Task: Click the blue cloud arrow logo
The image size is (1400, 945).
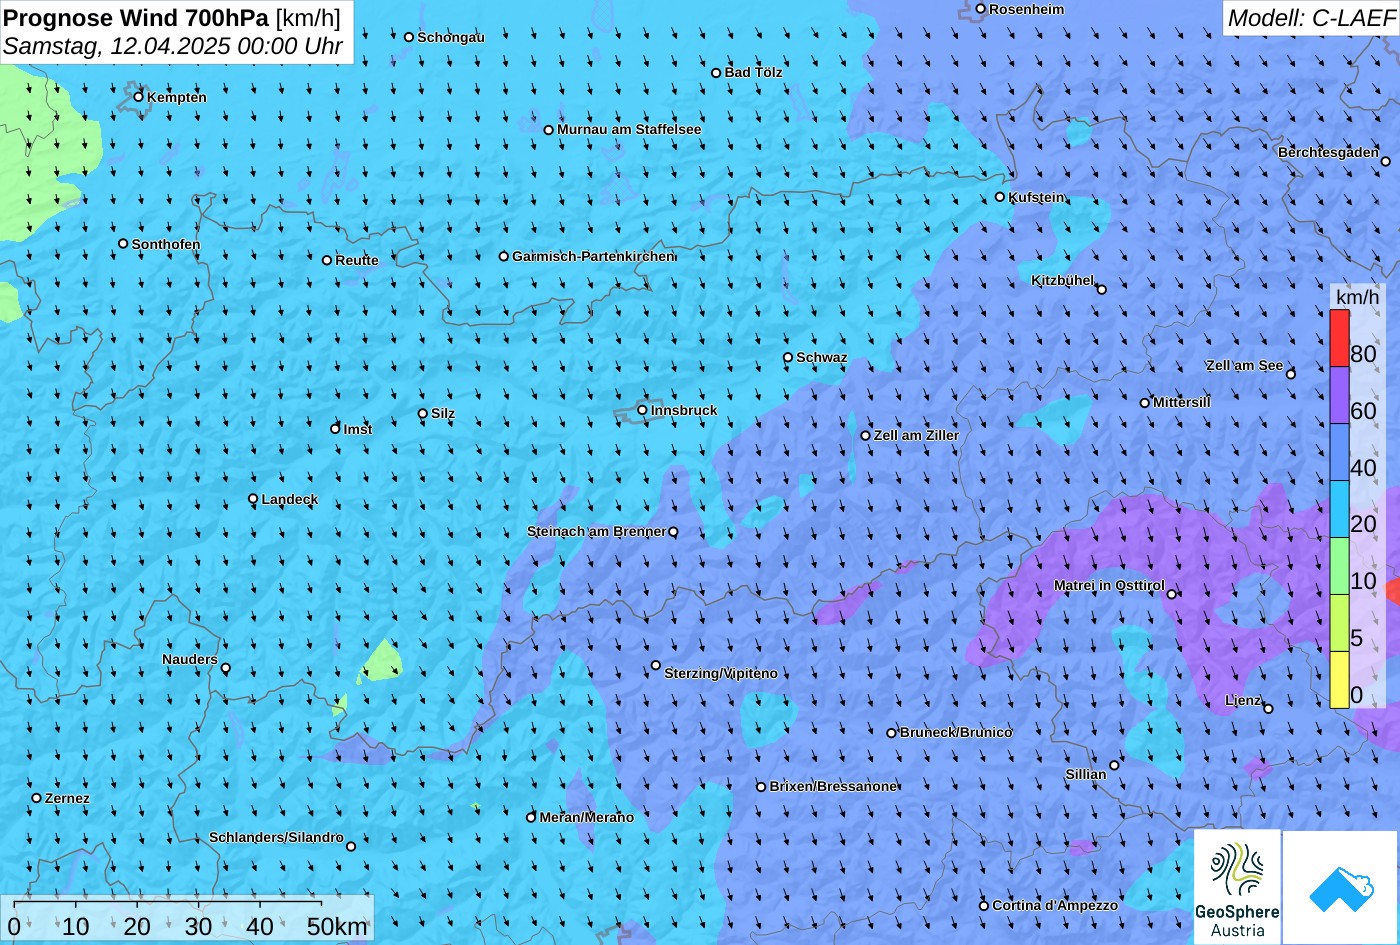Action: pyautogui.click(x=1341, y=888)
